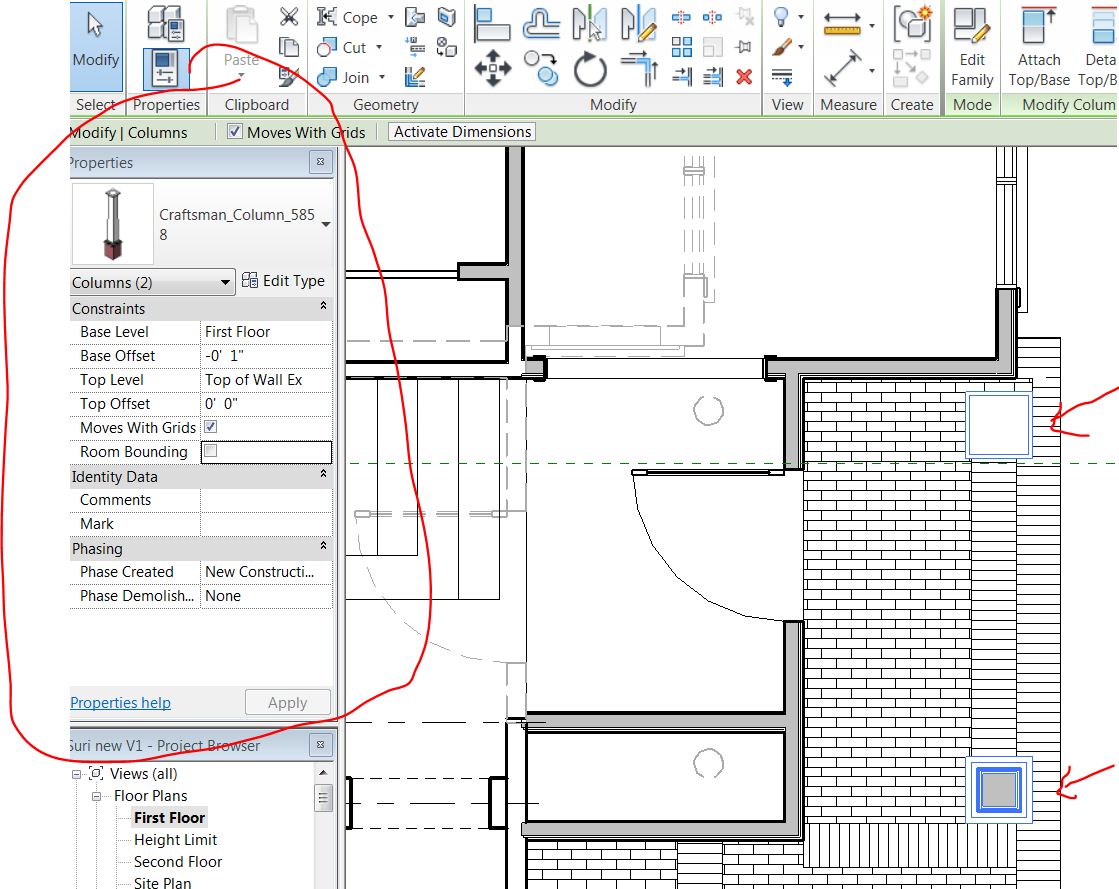
Task: Enable the Room Bounding checkbox
Action: click(211, 451)
